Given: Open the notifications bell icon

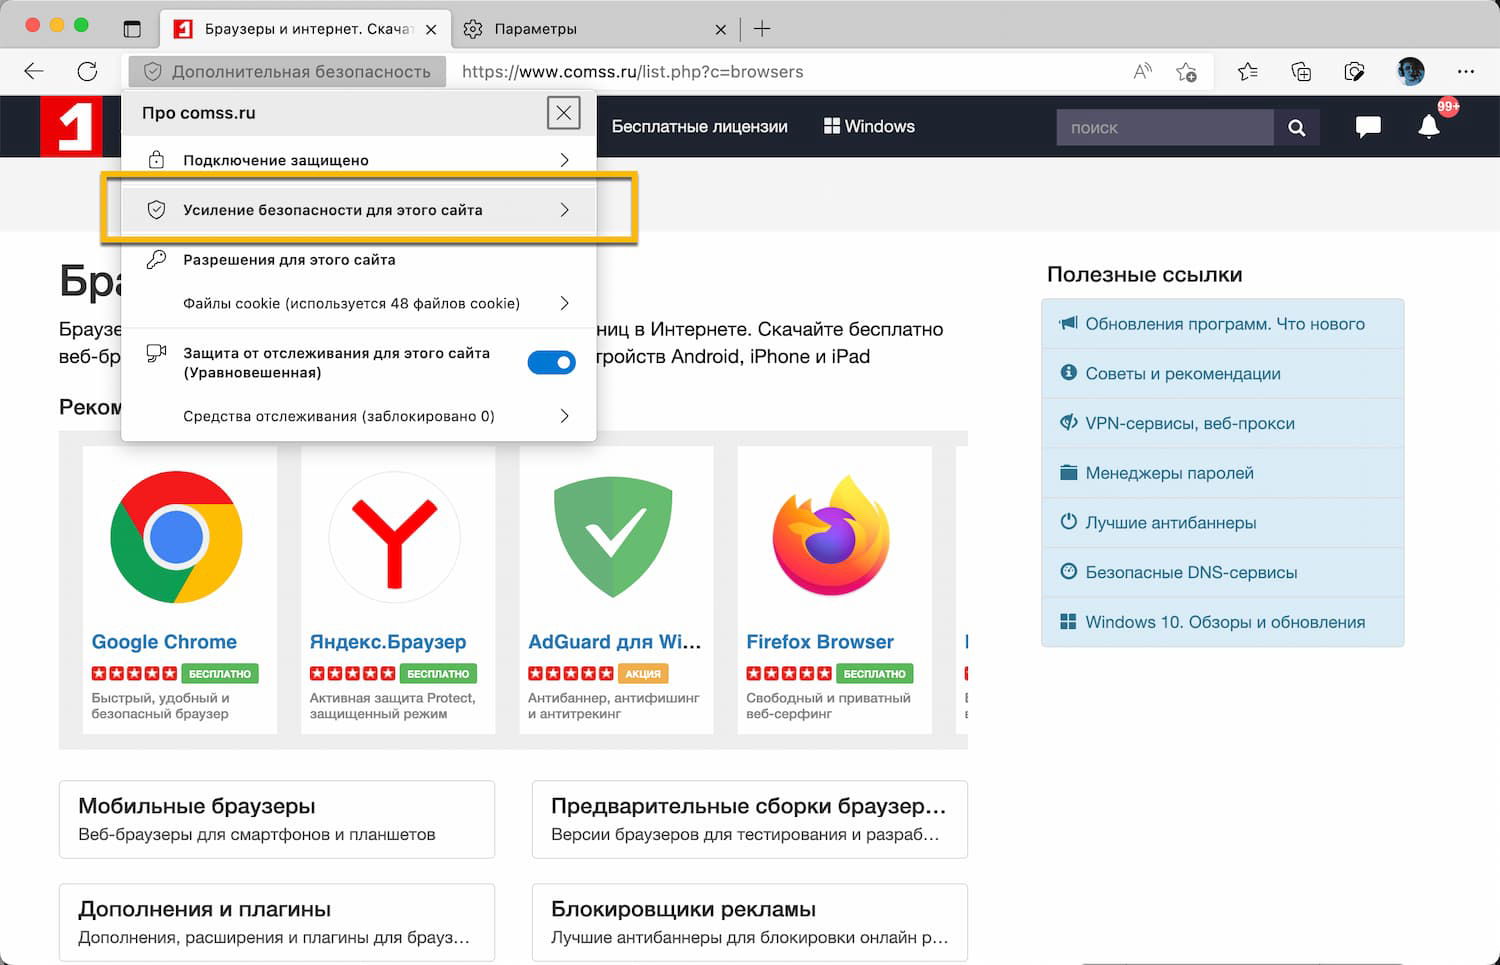Looking at the screenshot, I should click(x=1429, y=126).
